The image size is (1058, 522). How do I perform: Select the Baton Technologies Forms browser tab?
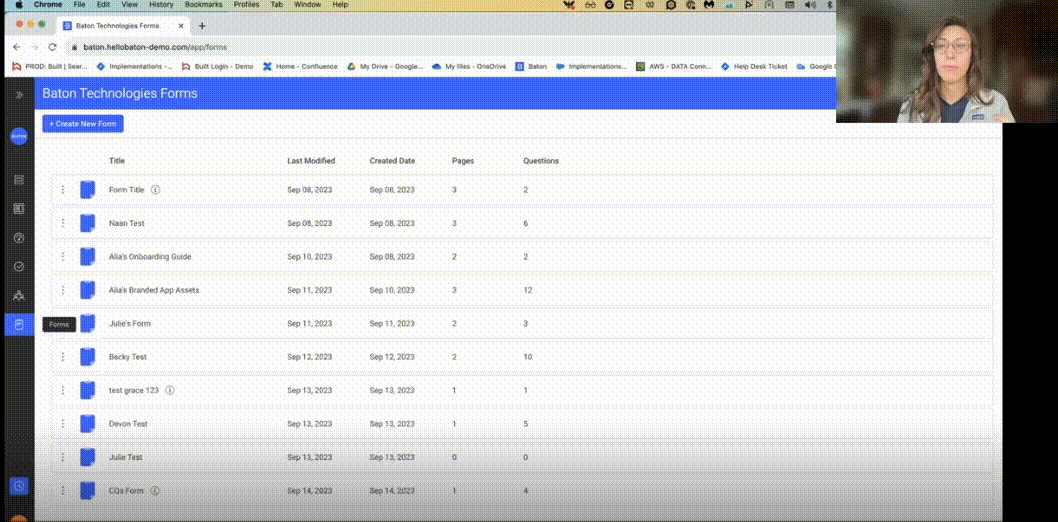pyautogui.click(x=121, y=26)
